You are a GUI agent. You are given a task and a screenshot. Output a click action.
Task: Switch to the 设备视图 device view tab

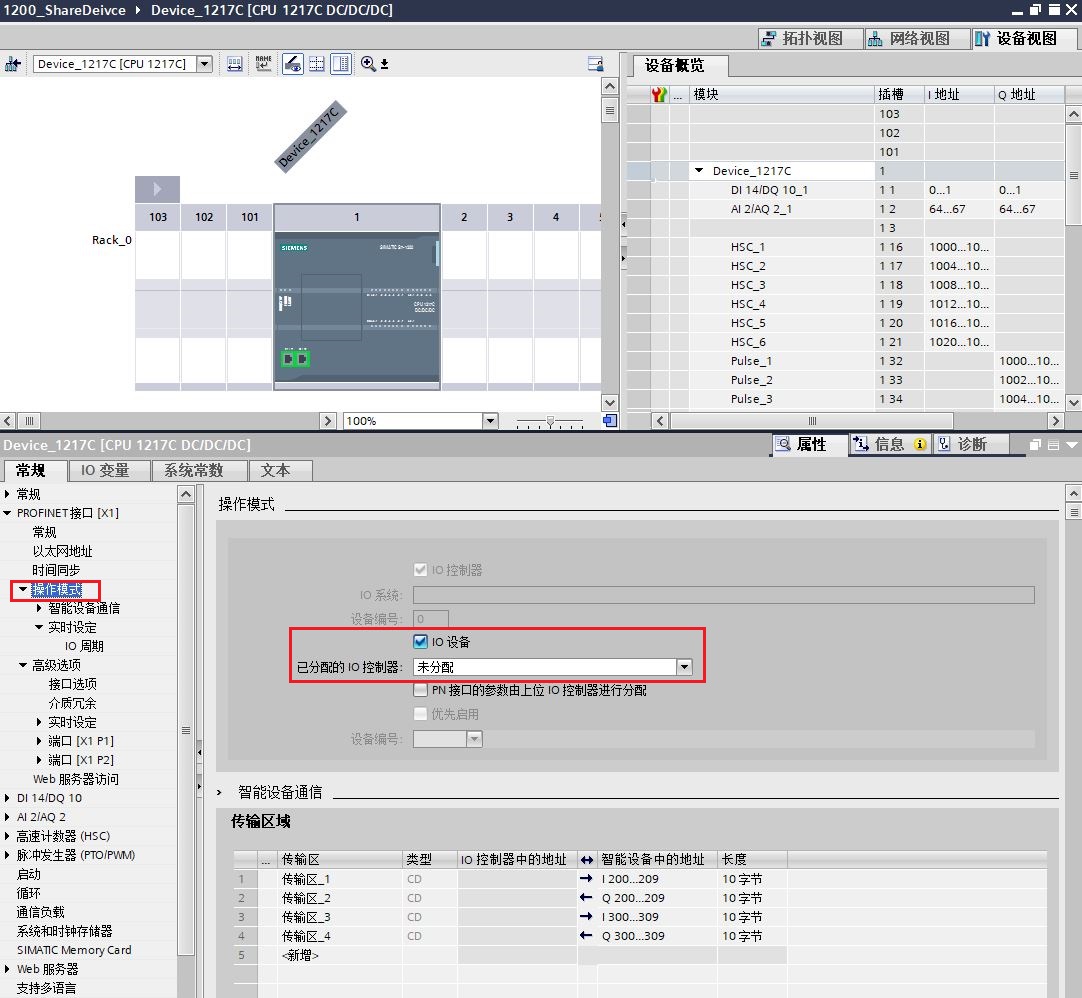coord(1023,39)
